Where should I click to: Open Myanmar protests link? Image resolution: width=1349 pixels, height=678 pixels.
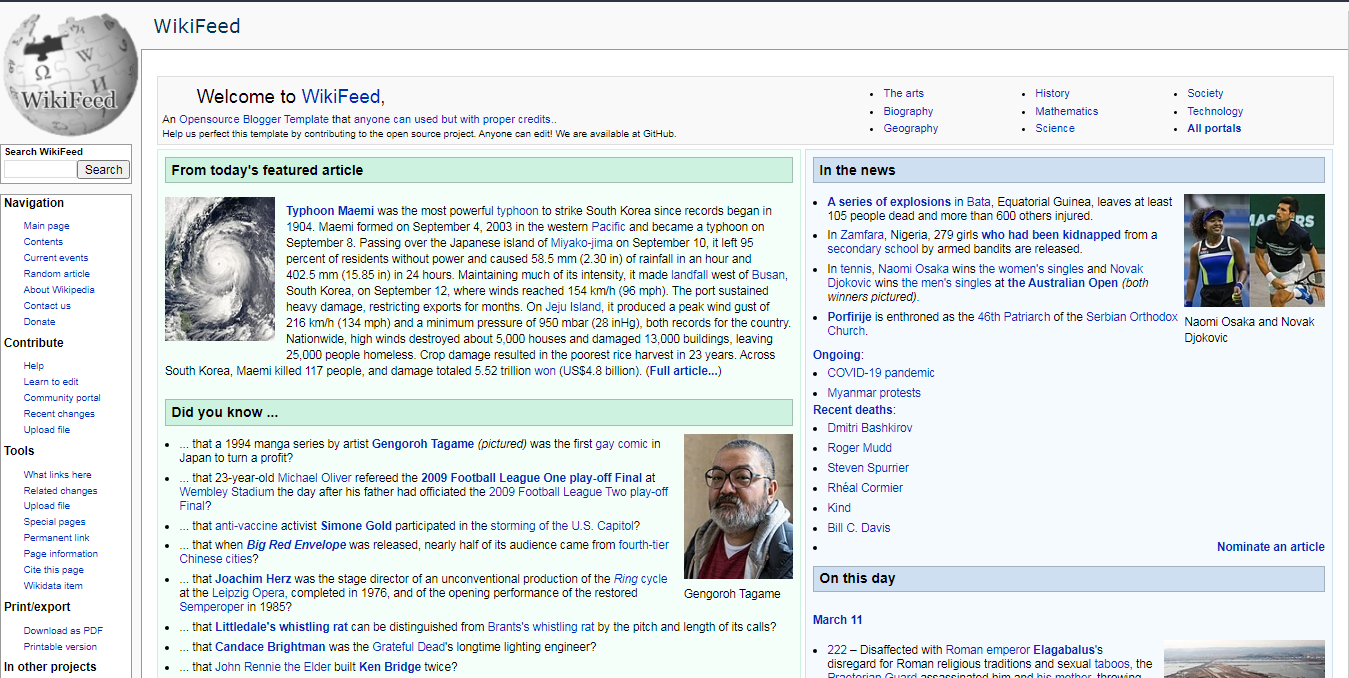874,393
